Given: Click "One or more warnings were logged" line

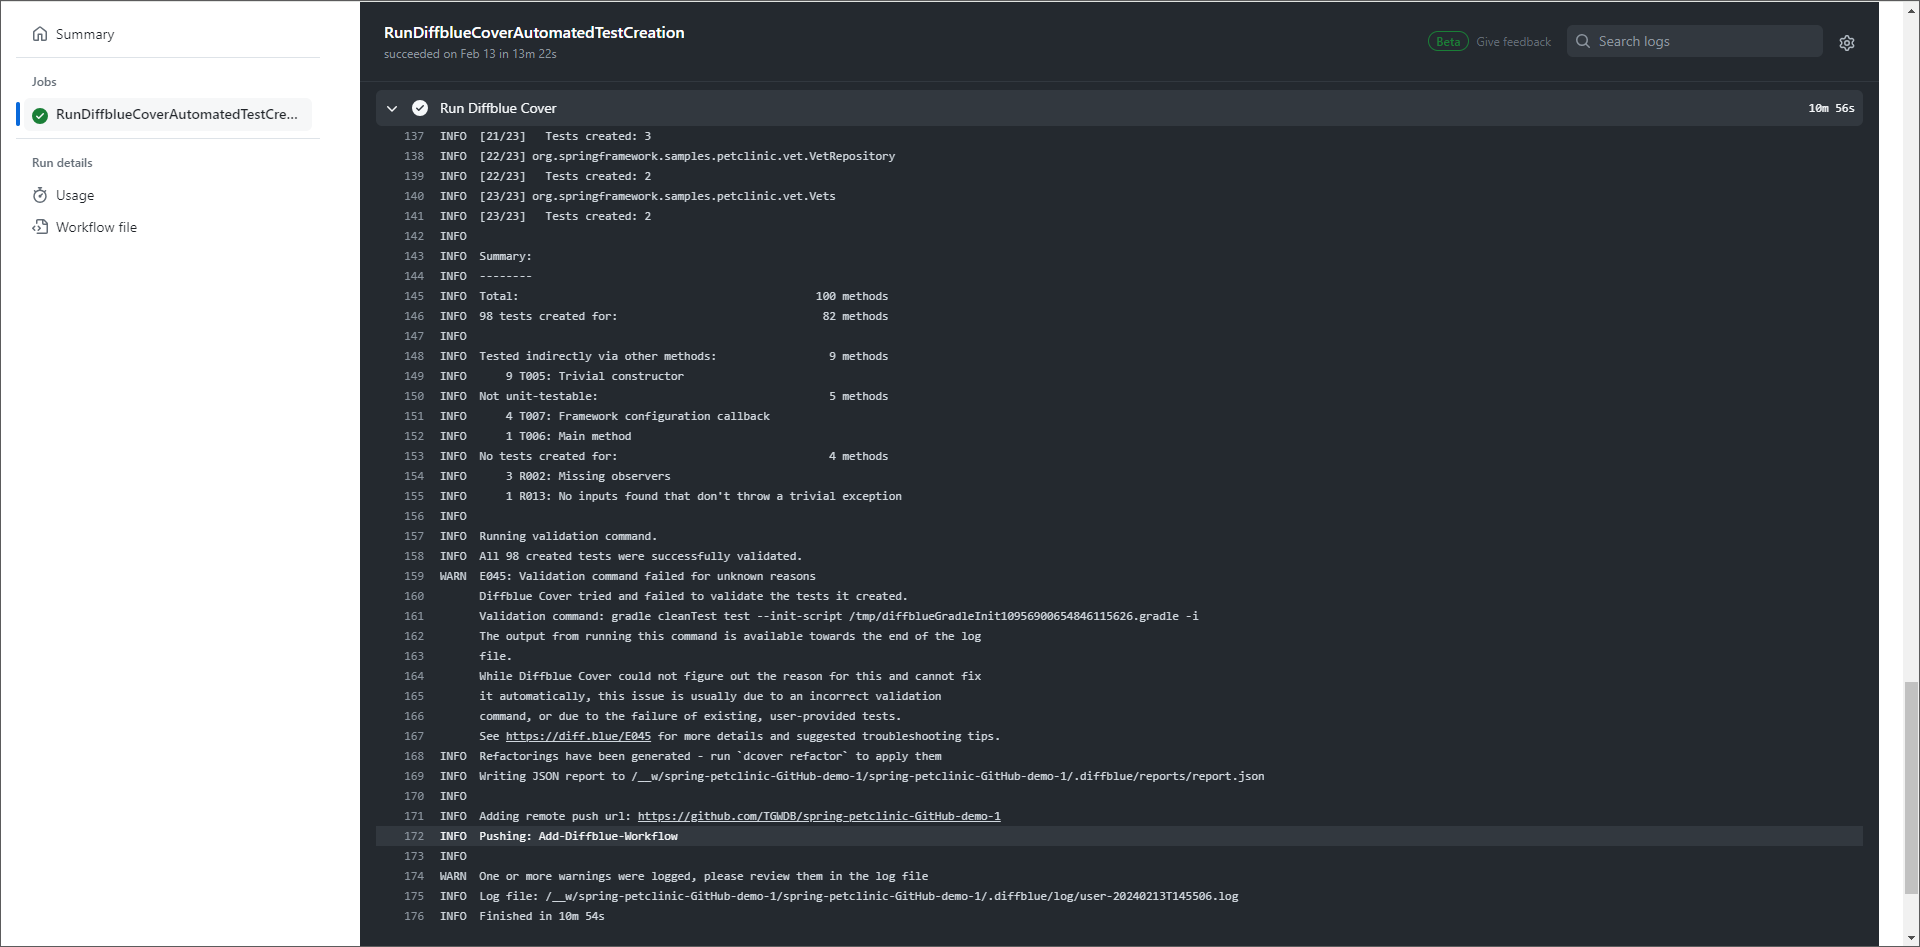Looking at the screenshot, I should 703,876.
